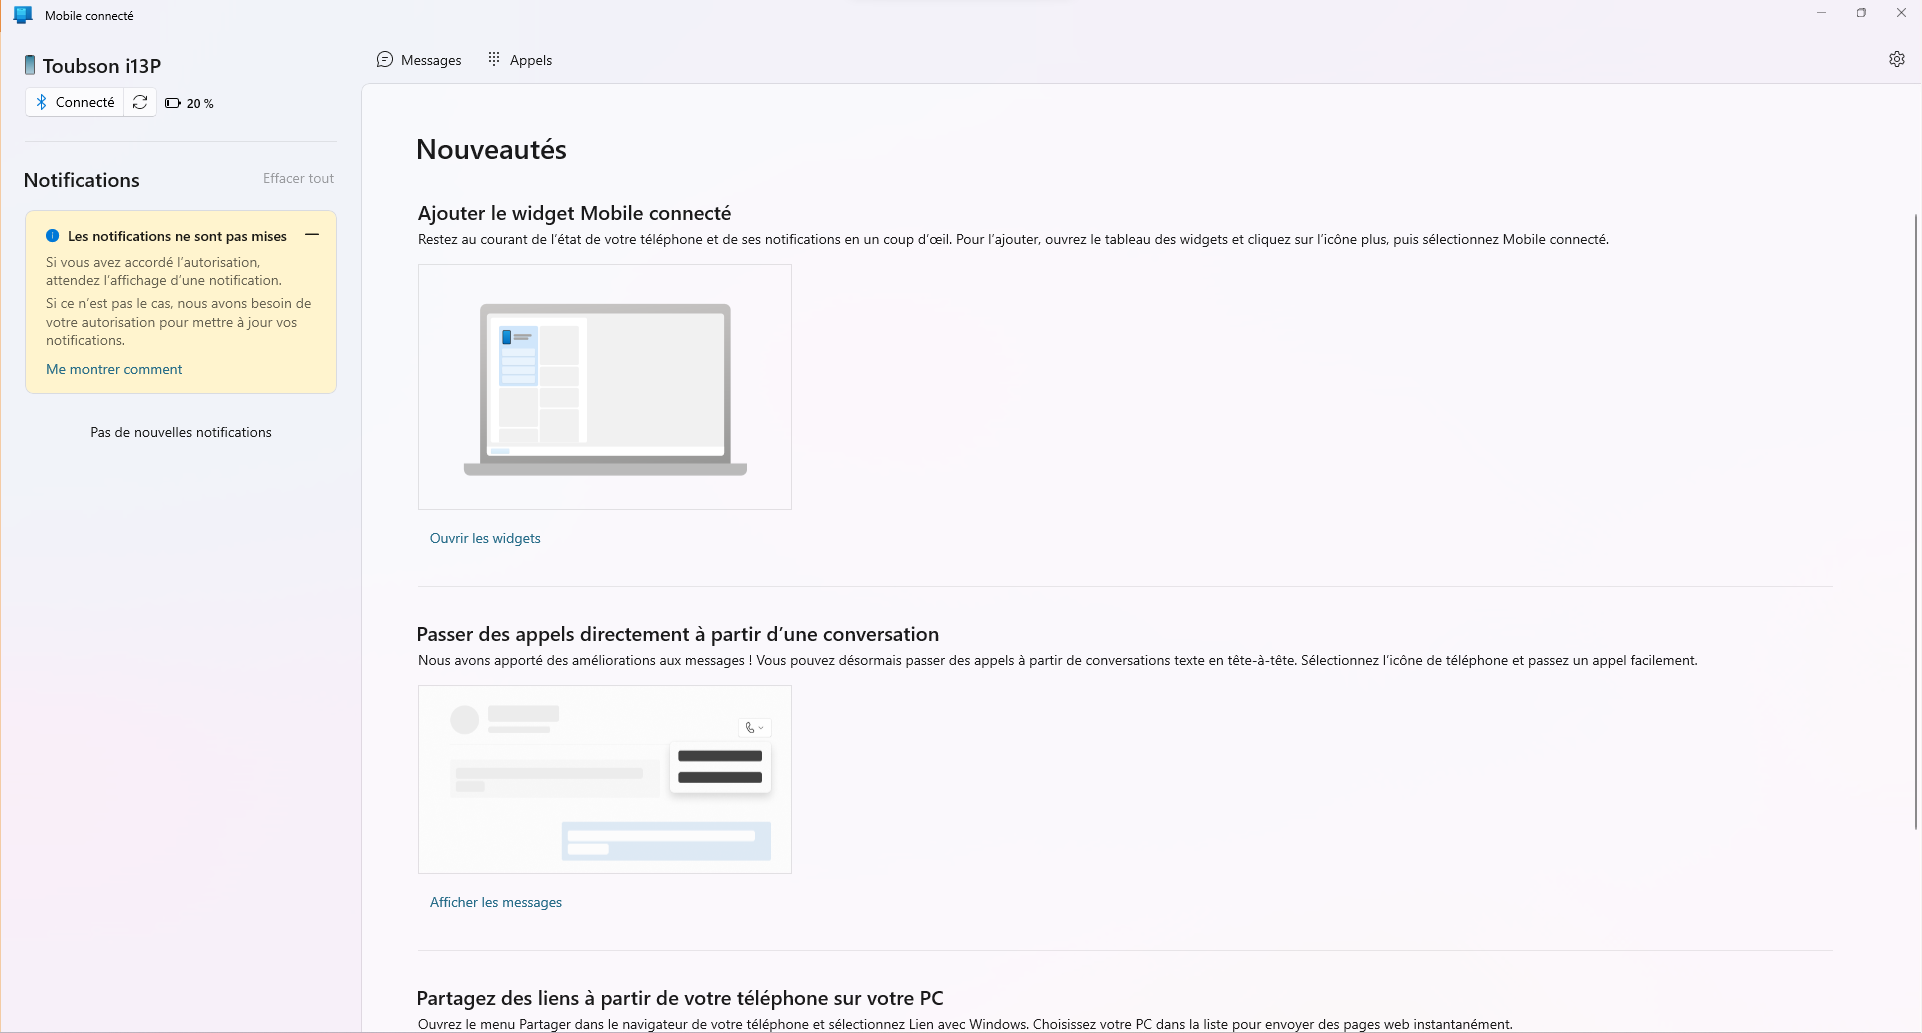Minimize the Mobile connecté window
This screenshot has width=1922, height=1033.
(1821, 13)
